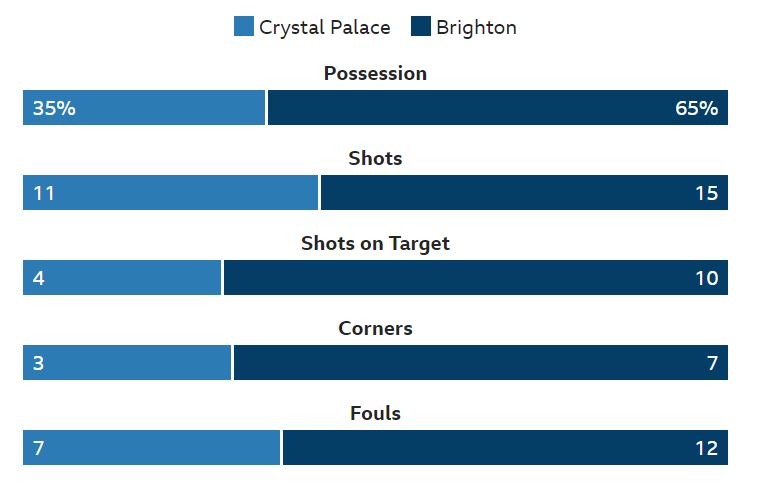Click Brighton's 65% possession bar
The width and height of the screenshot is (766, 492).
tap(498, 107)
